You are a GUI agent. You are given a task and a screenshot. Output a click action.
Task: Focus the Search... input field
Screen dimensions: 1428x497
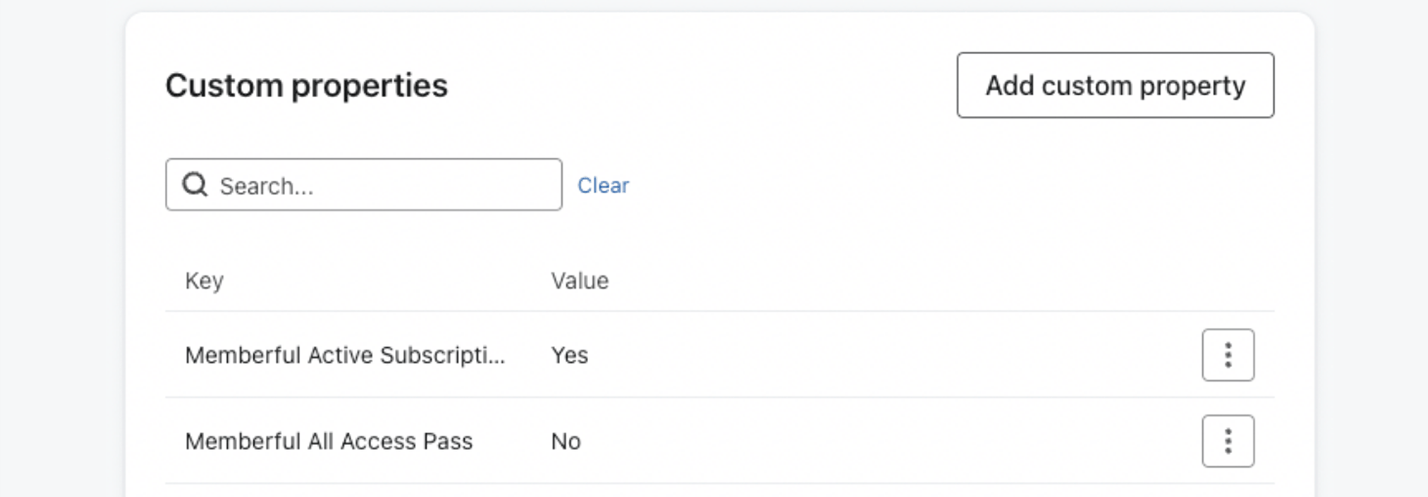click(380, 185)
